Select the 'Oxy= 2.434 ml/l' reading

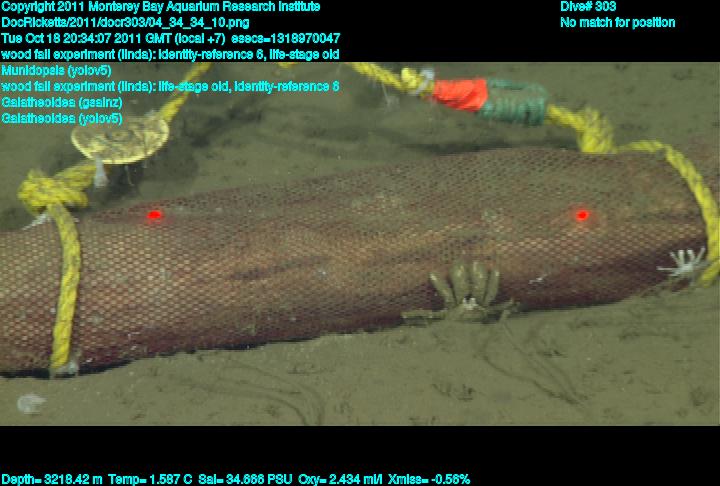[340, 480]
